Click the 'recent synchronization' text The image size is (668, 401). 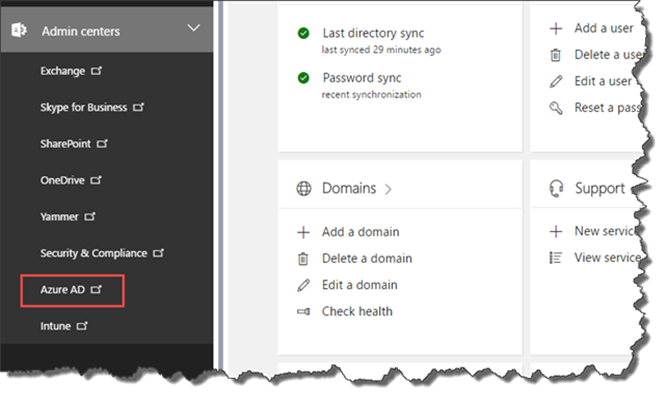[x=371, y=95]
